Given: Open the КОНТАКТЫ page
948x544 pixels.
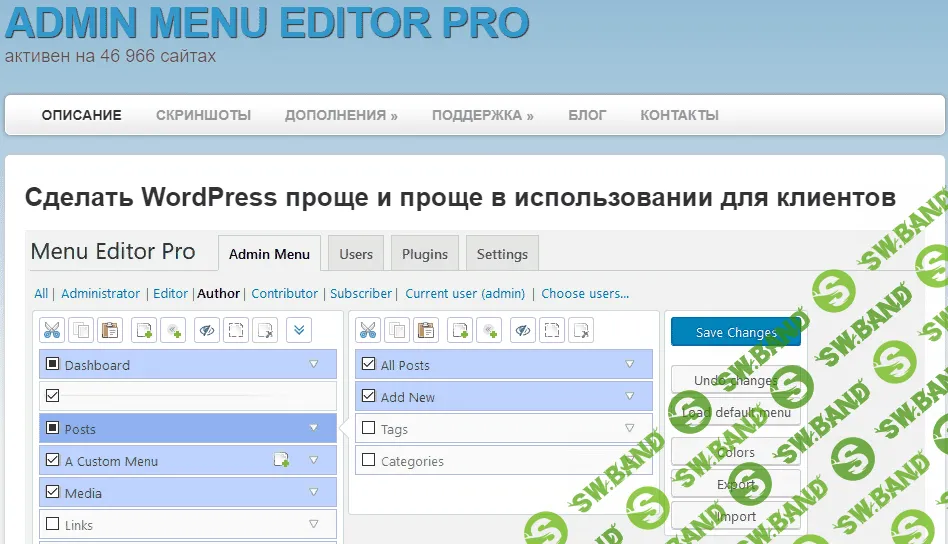Looking at the screenshot, I should click(x=680, y=115).
